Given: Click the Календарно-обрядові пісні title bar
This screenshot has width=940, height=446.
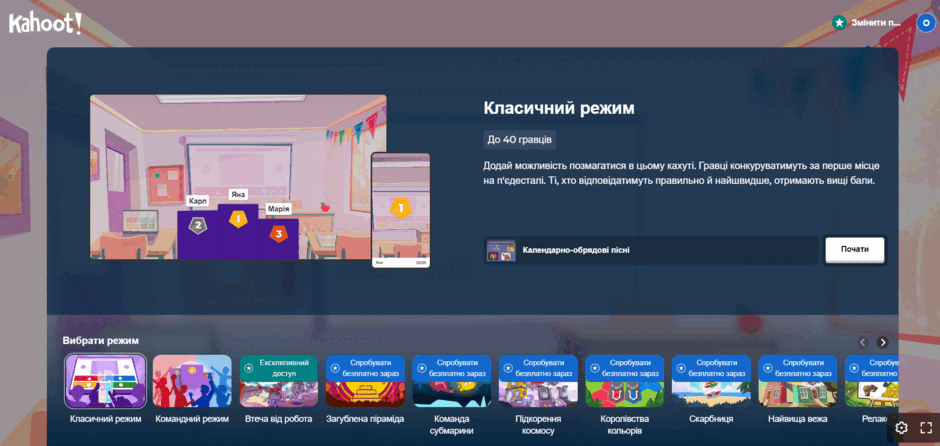Looking at the screenshot, I should (x=651, y=250).
